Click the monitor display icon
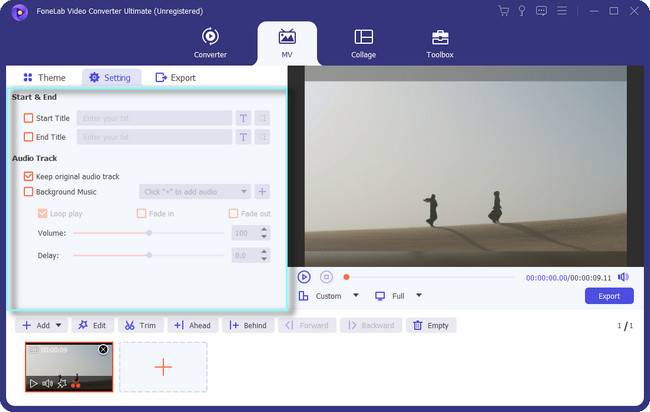Image resolution: width=650 pixels, height=412 pixels. (x=380, y=296)
